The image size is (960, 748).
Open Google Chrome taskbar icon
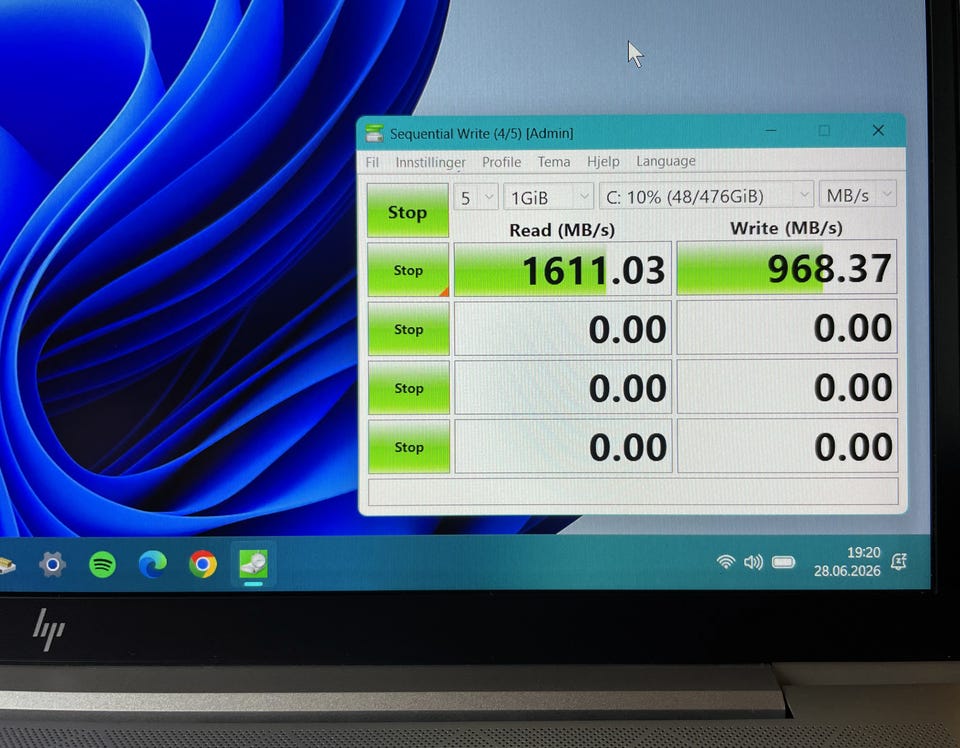pyautogui.click(x=203, y=564)
